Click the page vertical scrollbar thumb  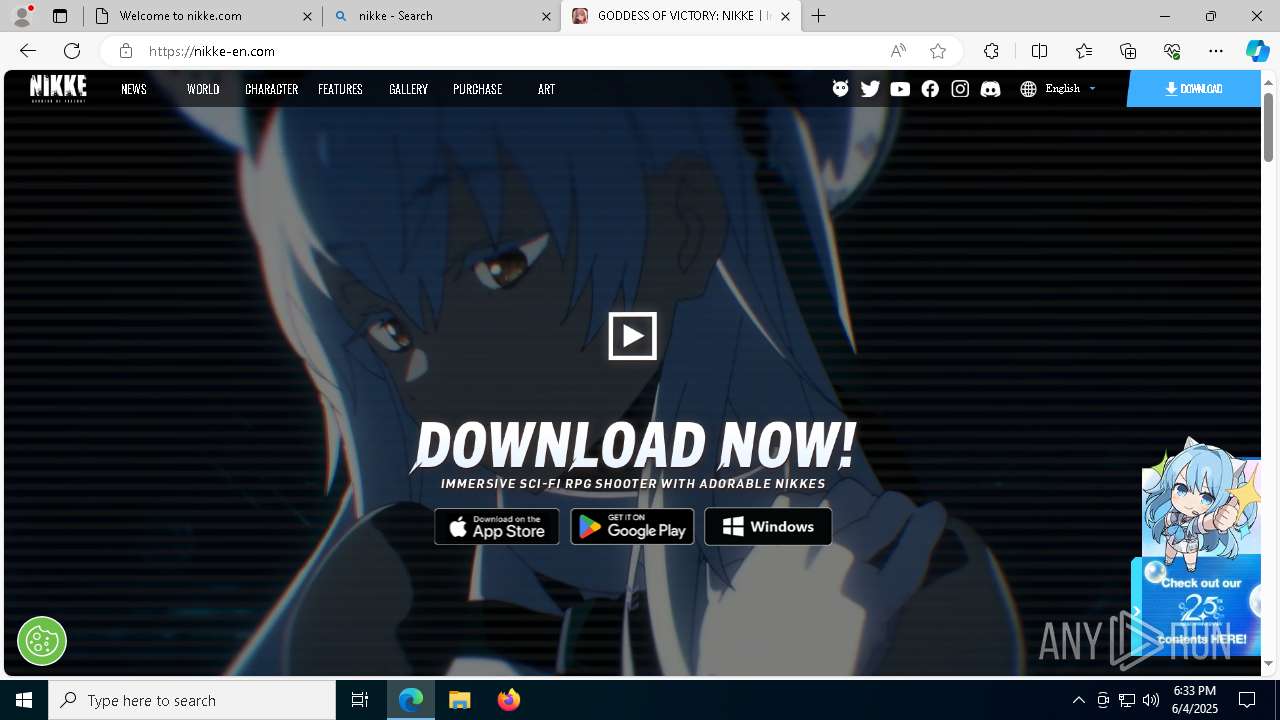click(x=1268, y=125)
